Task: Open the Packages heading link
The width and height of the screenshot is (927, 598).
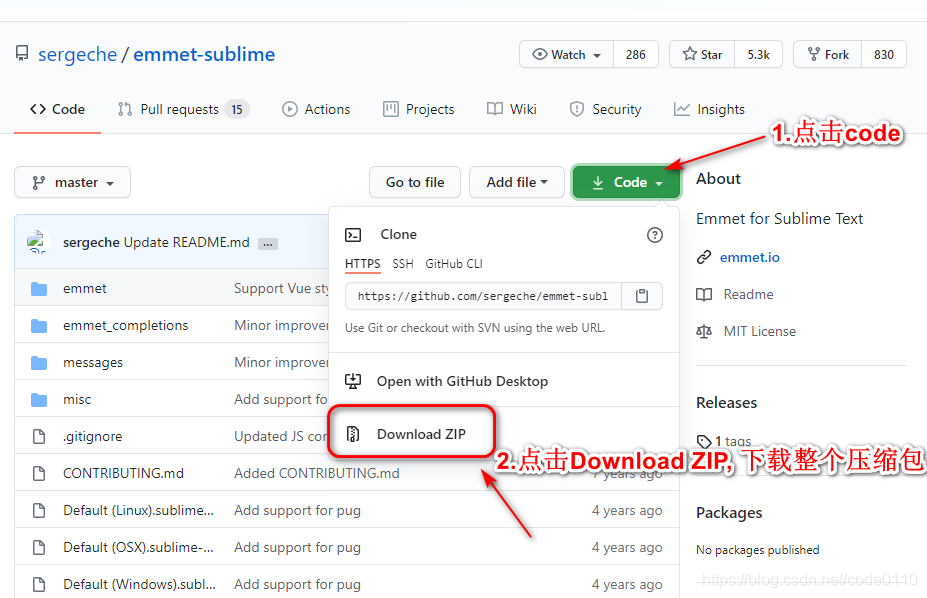Action: tap(729, 513)
